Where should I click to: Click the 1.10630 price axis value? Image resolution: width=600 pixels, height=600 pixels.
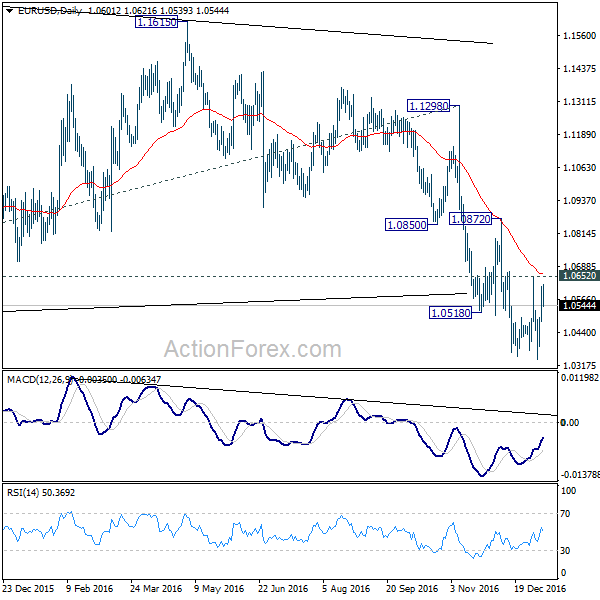[x=579, y=167]
